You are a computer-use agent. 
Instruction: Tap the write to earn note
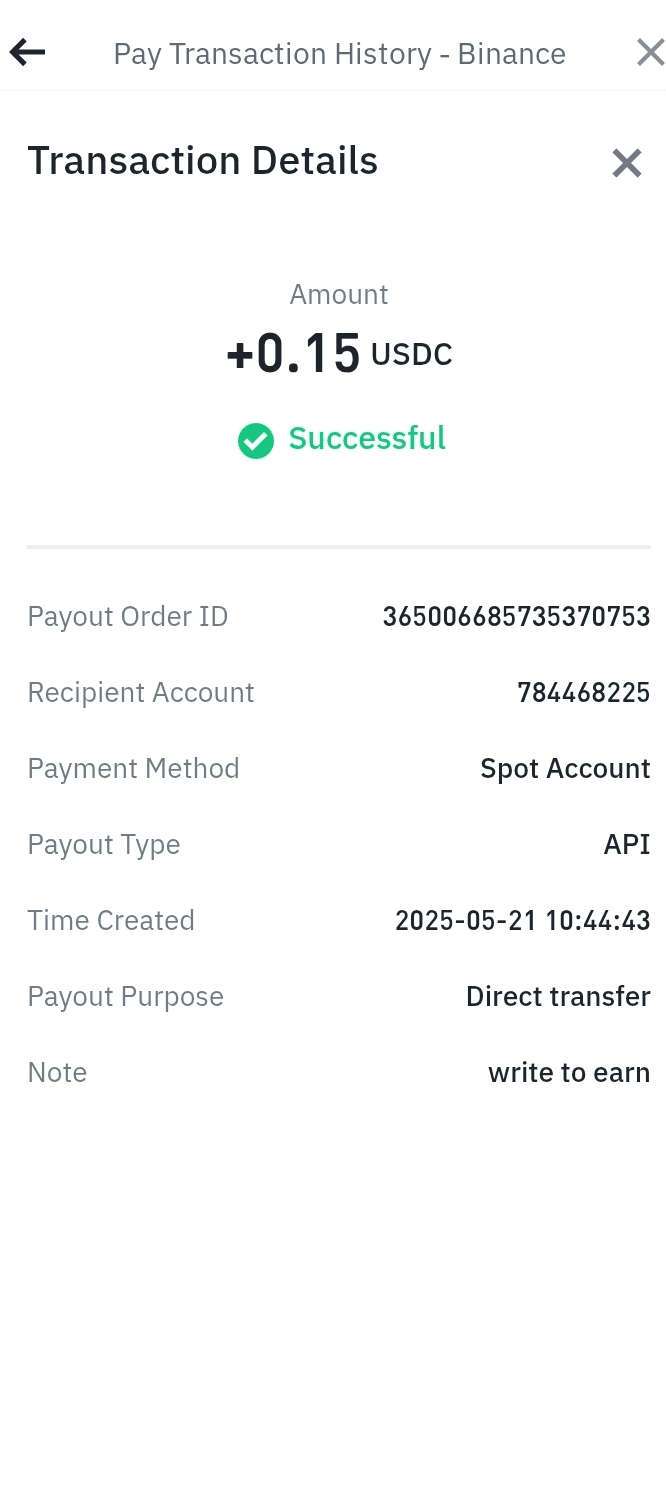click(x=569, y=1072)
